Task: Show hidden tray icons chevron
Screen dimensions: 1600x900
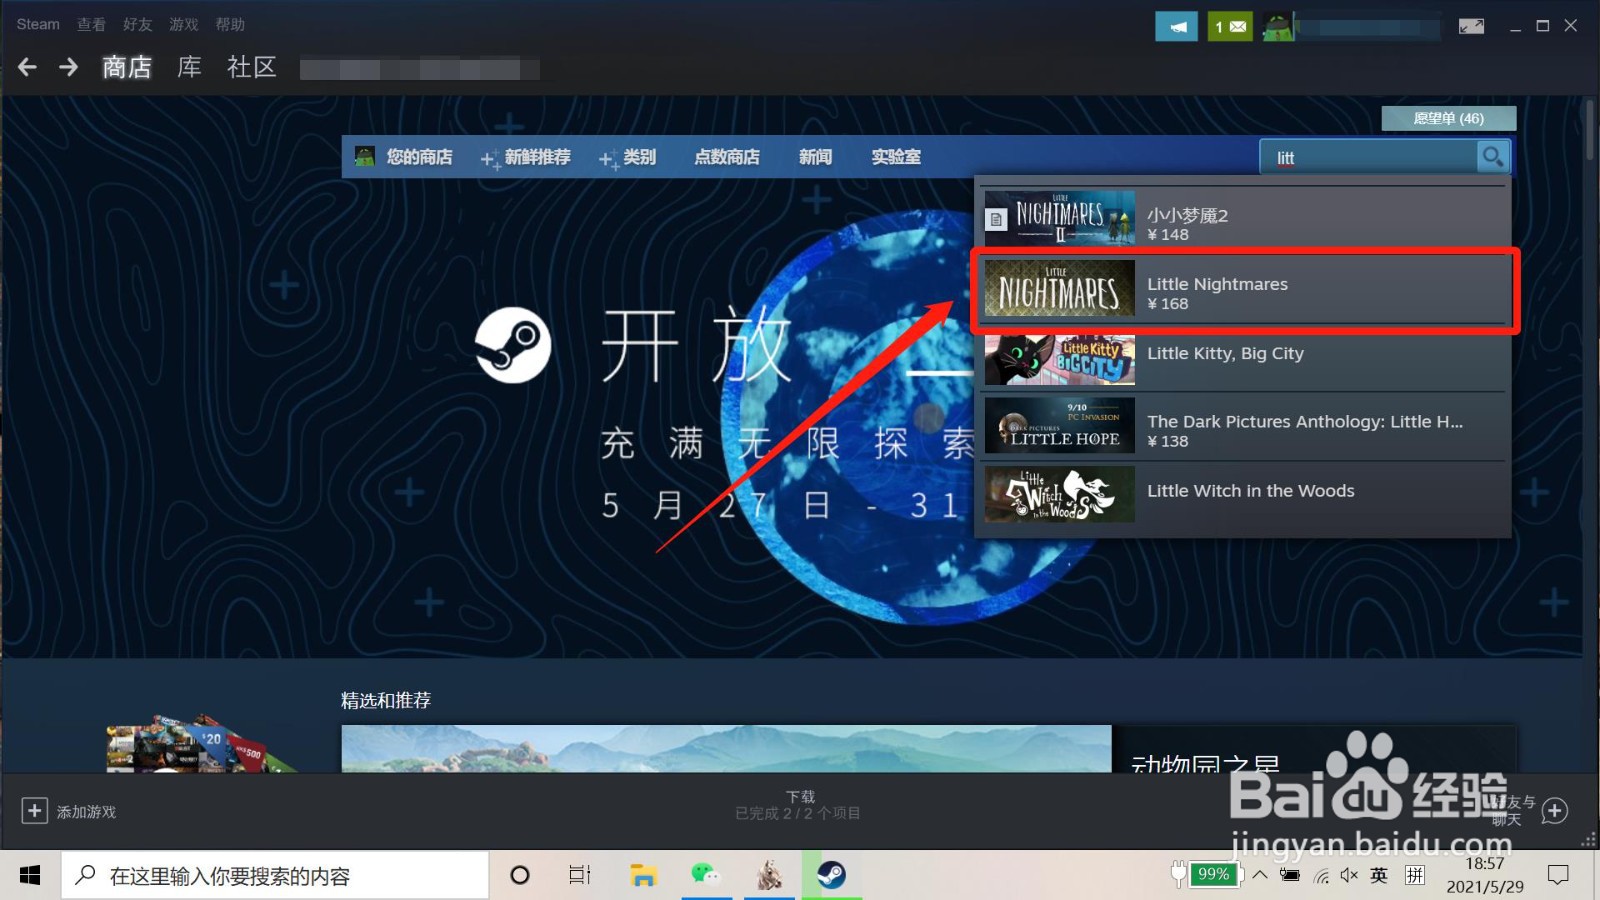Action: click(x=1260, y=876)
